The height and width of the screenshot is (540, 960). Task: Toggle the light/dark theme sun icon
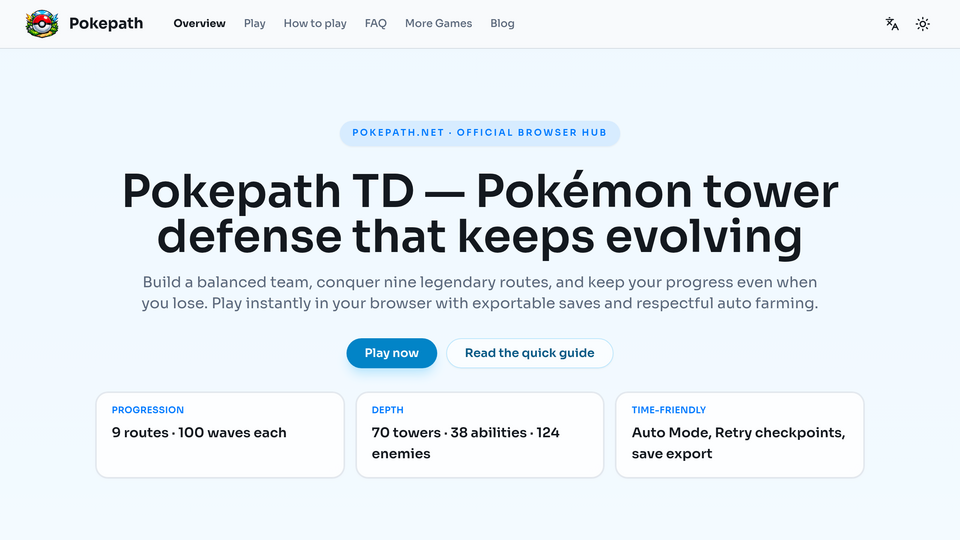[x=923, y=24]
